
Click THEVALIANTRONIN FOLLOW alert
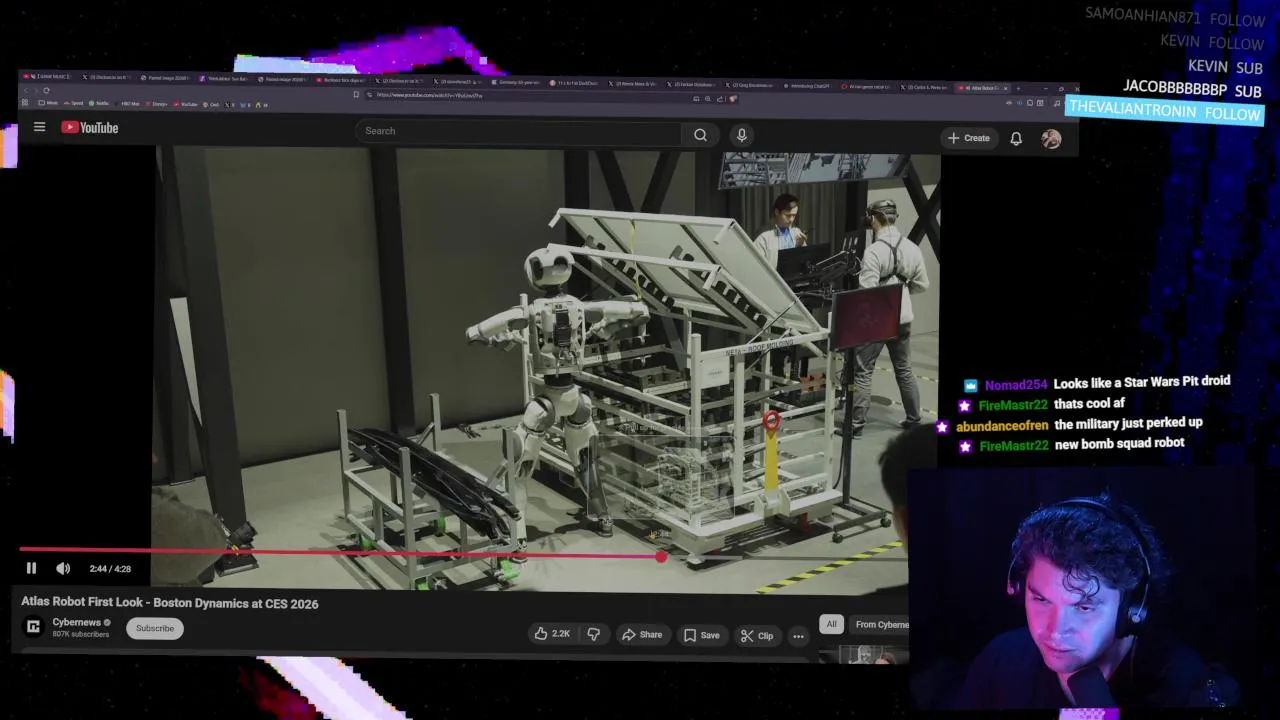coord(1165,112)
